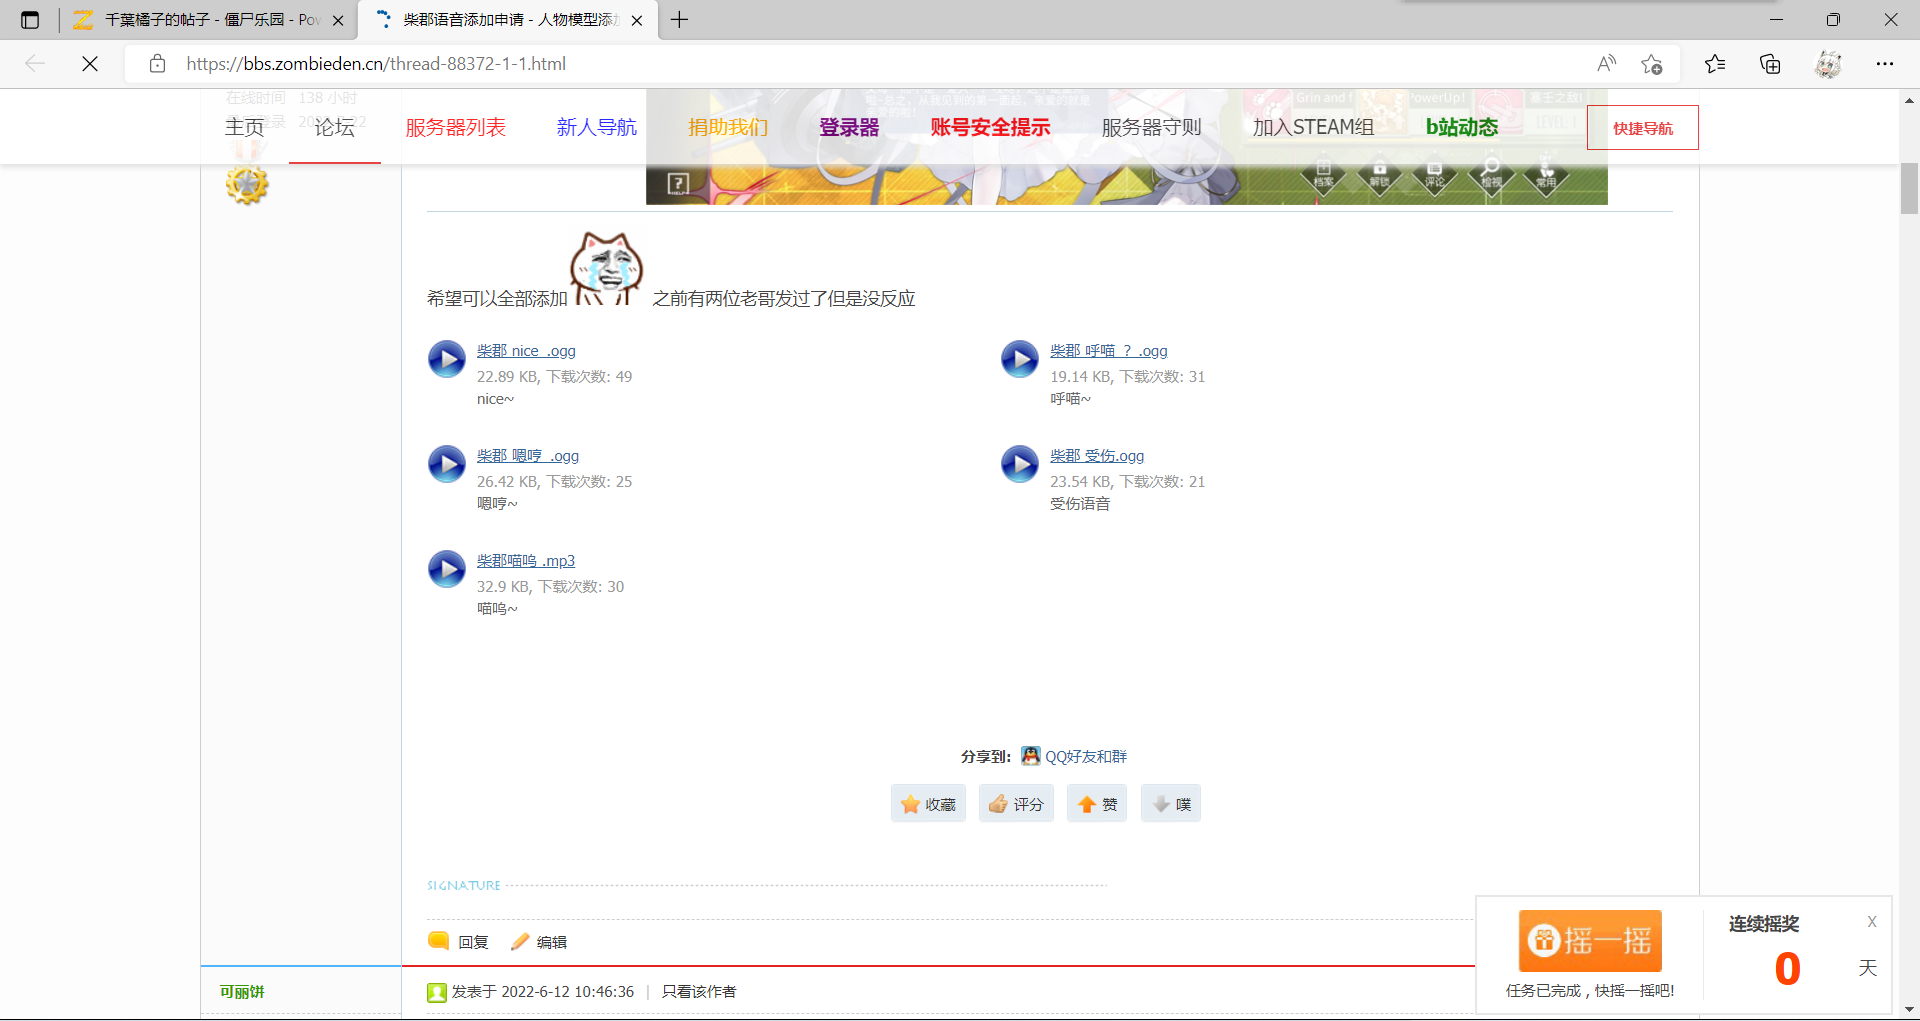Open a new browser tab
The width and height of the screenshot is (1920, 1021).
coord(680,20)
